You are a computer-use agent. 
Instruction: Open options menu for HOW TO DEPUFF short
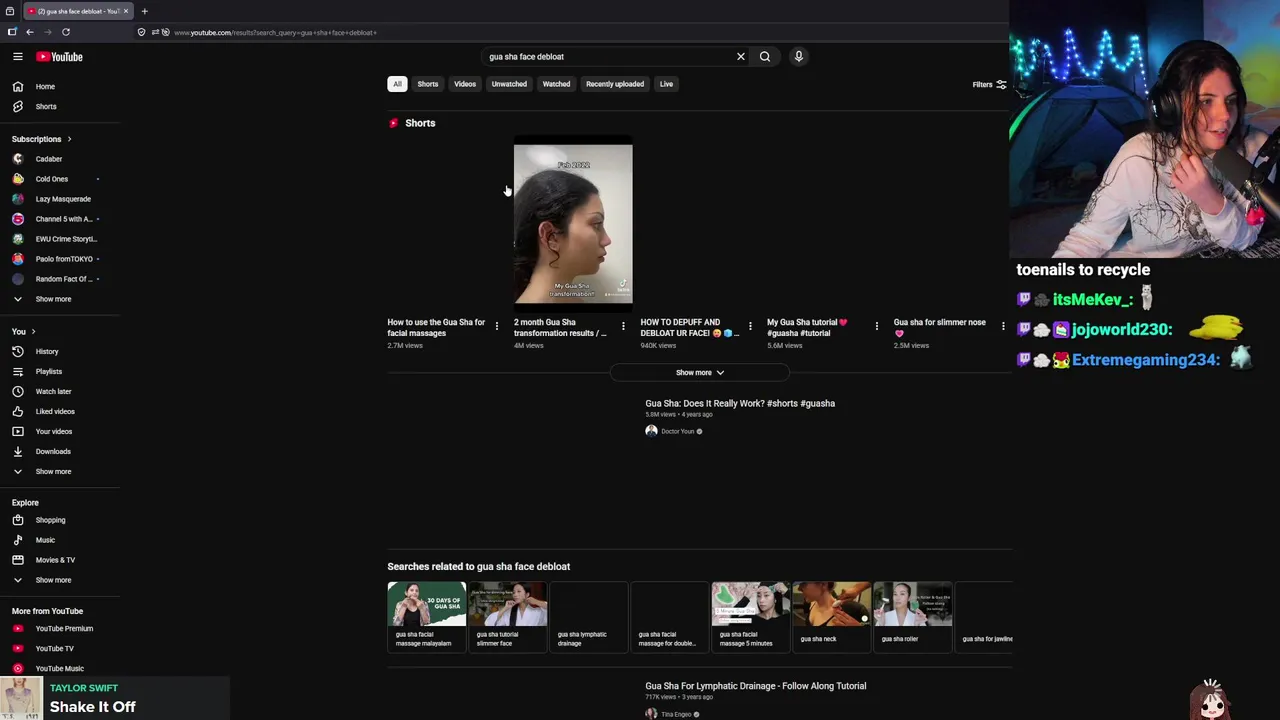pos(750,326)
